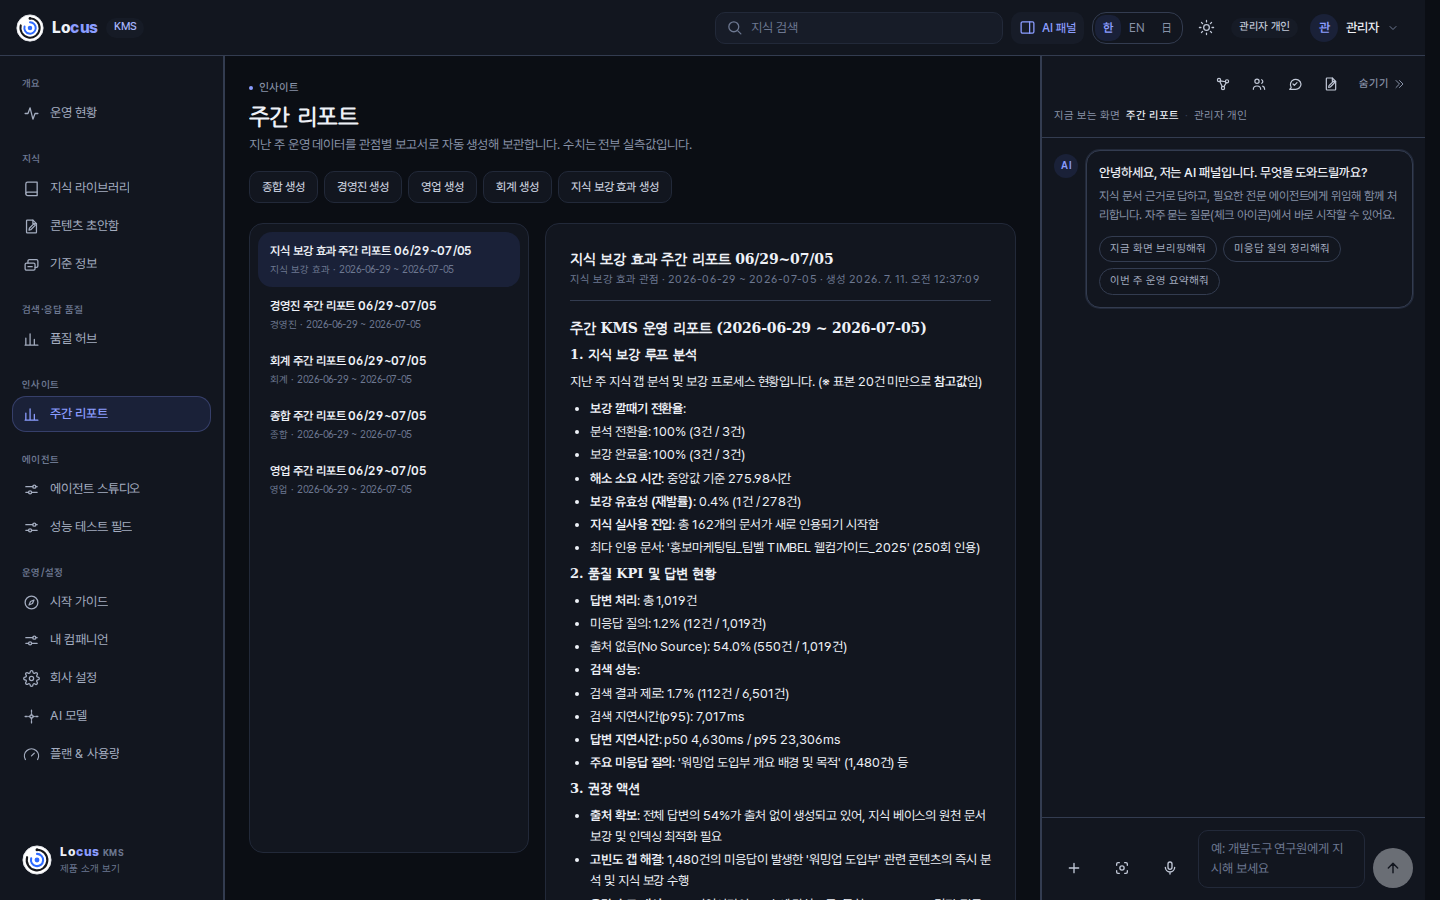This screenshot has height=900, width=1440.
Task: Click the document edit icon in AI panel
Action: pyautogui.click(x=1331, y=84)
